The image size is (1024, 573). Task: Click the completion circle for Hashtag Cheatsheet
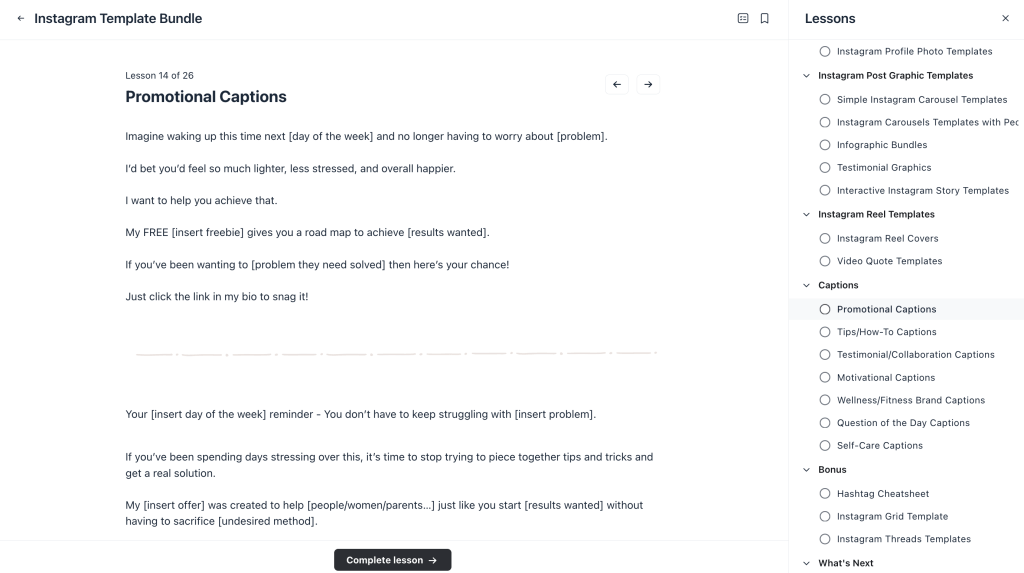pyautogui.click(x=825, y=493)
